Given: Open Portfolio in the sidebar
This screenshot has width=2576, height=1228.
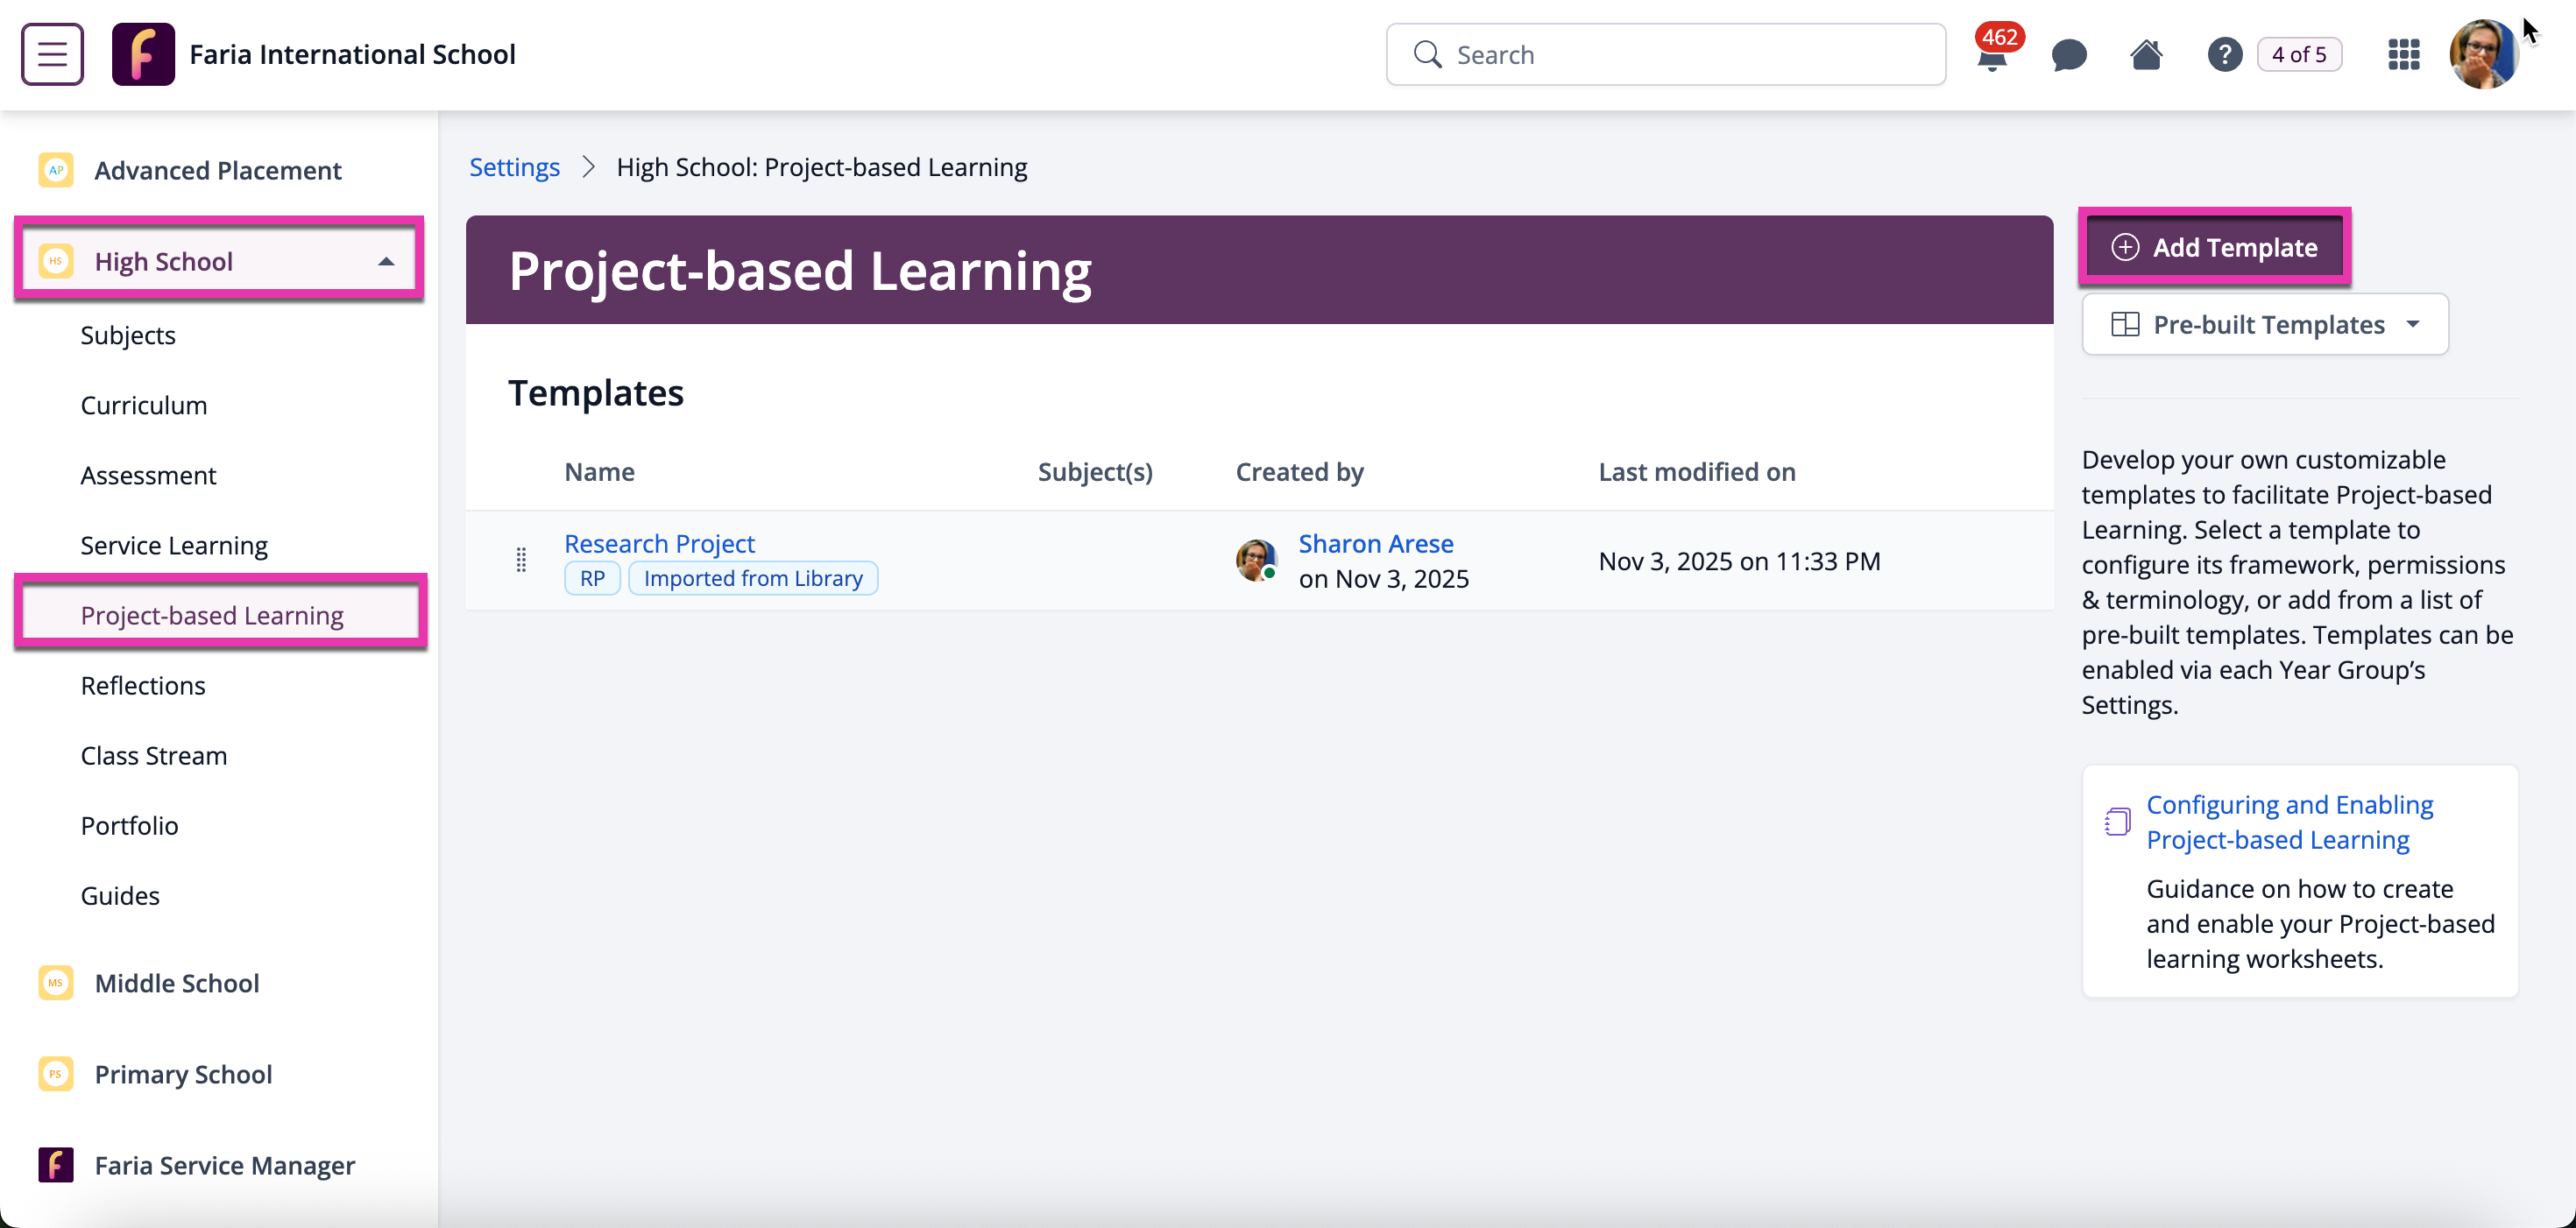Looking at the screenshot, I should pyautogui.click(x=130, y=825).
